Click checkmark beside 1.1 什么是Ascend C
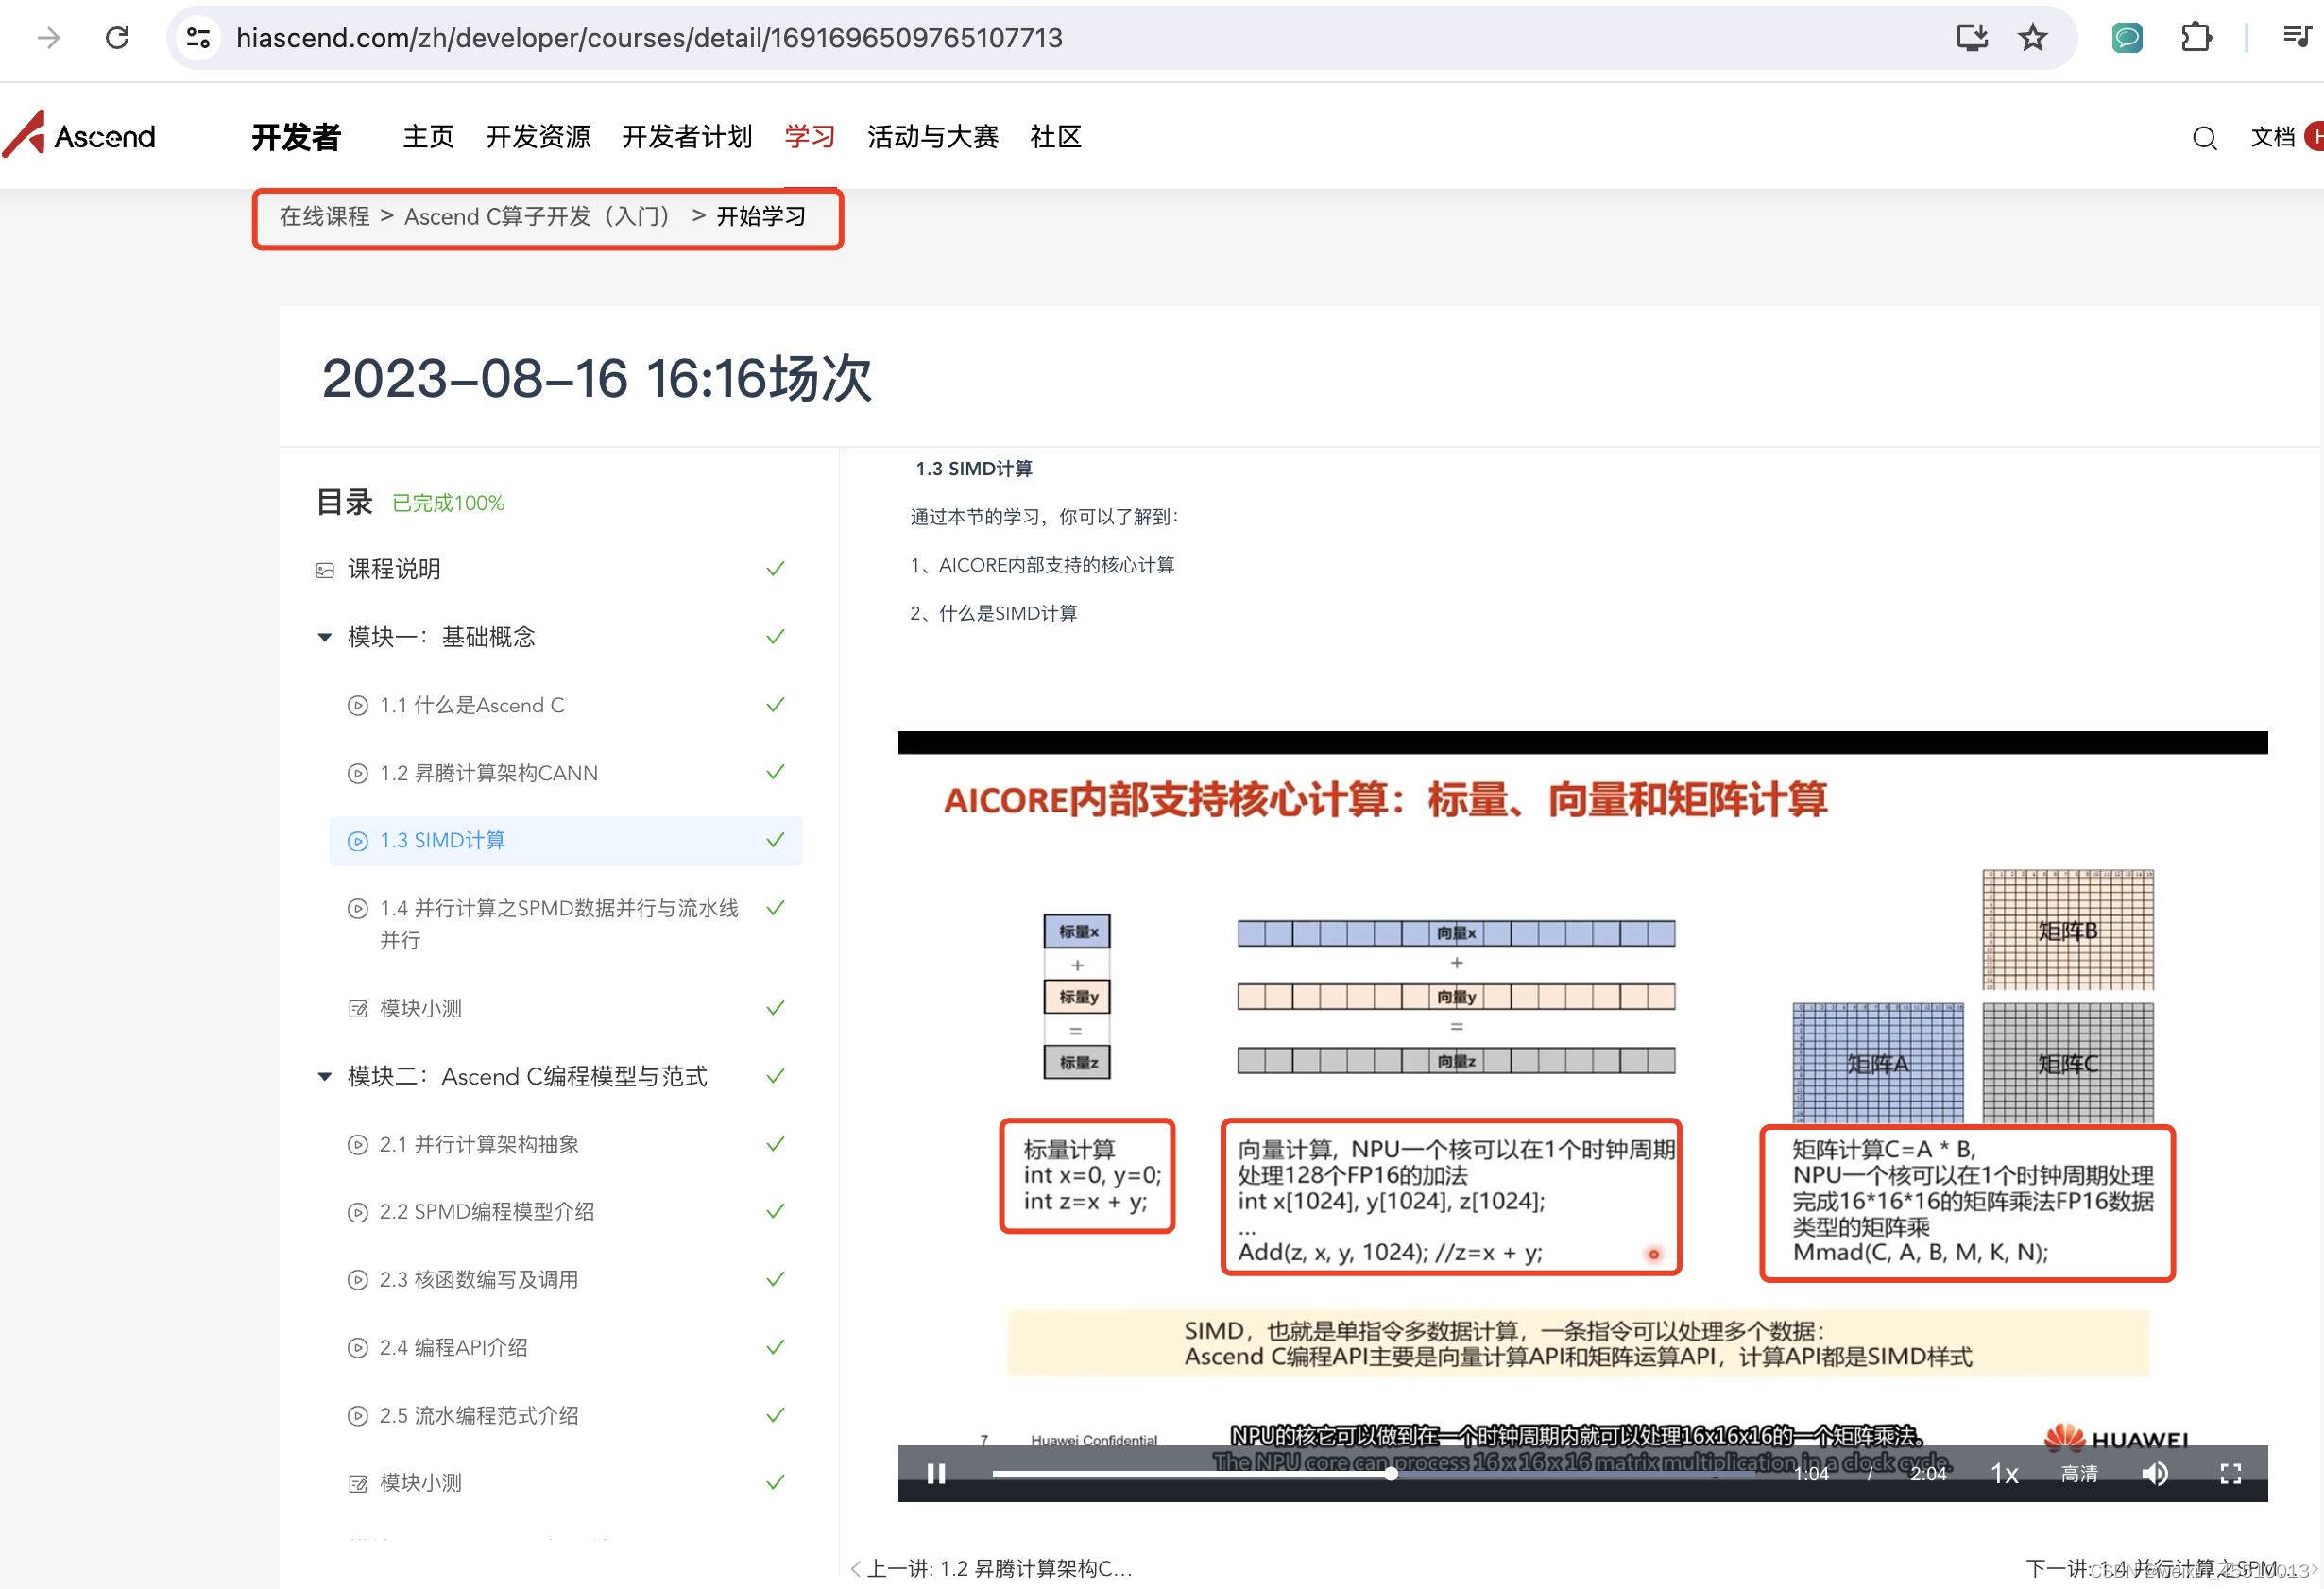2324x1589 pixels. pyautogui.click(x=775, y=705)
